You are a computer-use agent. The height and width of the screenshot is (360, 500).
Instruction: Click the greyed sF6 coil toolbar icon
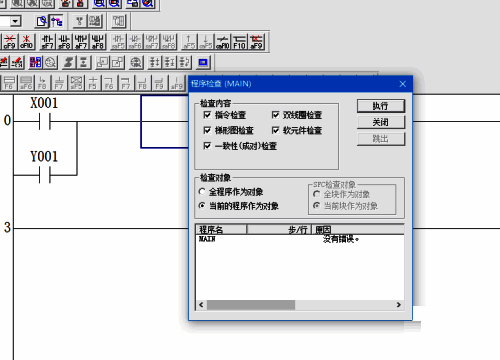[x=26, y=83]
